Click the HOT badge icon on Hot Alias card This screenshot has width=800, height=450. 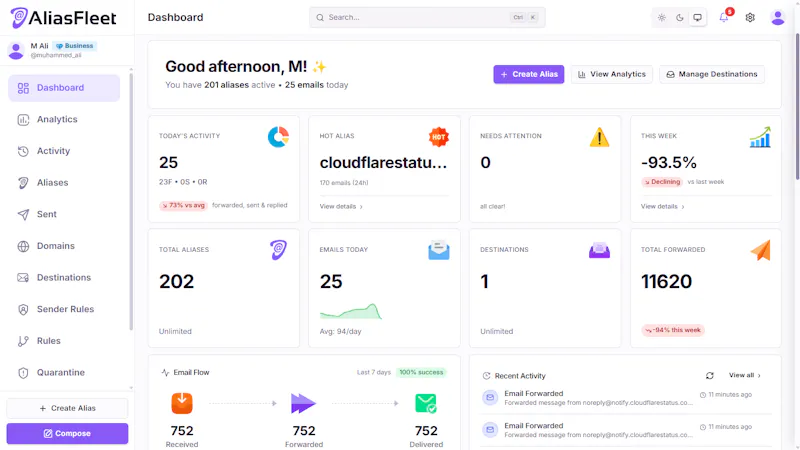pos(439,137)
